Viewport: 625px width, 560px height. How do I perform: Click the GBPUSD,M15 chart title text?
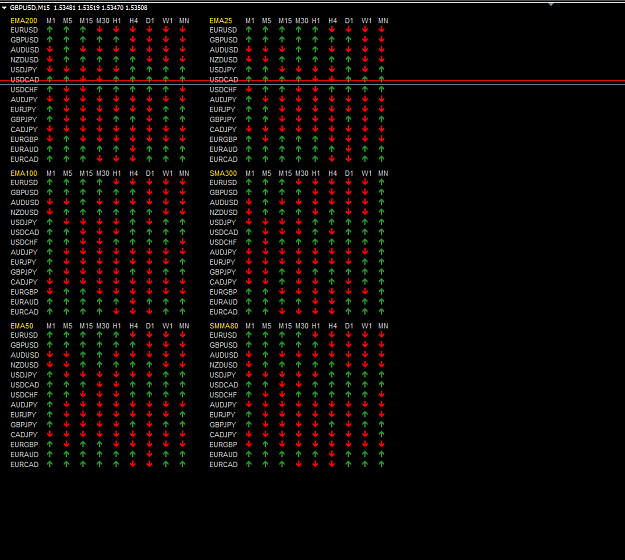[30, 8]
